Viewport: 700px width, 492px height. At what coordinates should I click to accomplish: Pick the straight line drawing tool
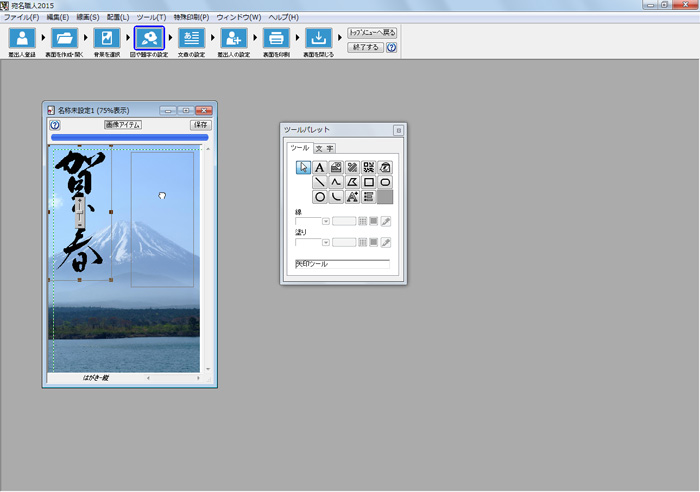(x=320, y=182)
